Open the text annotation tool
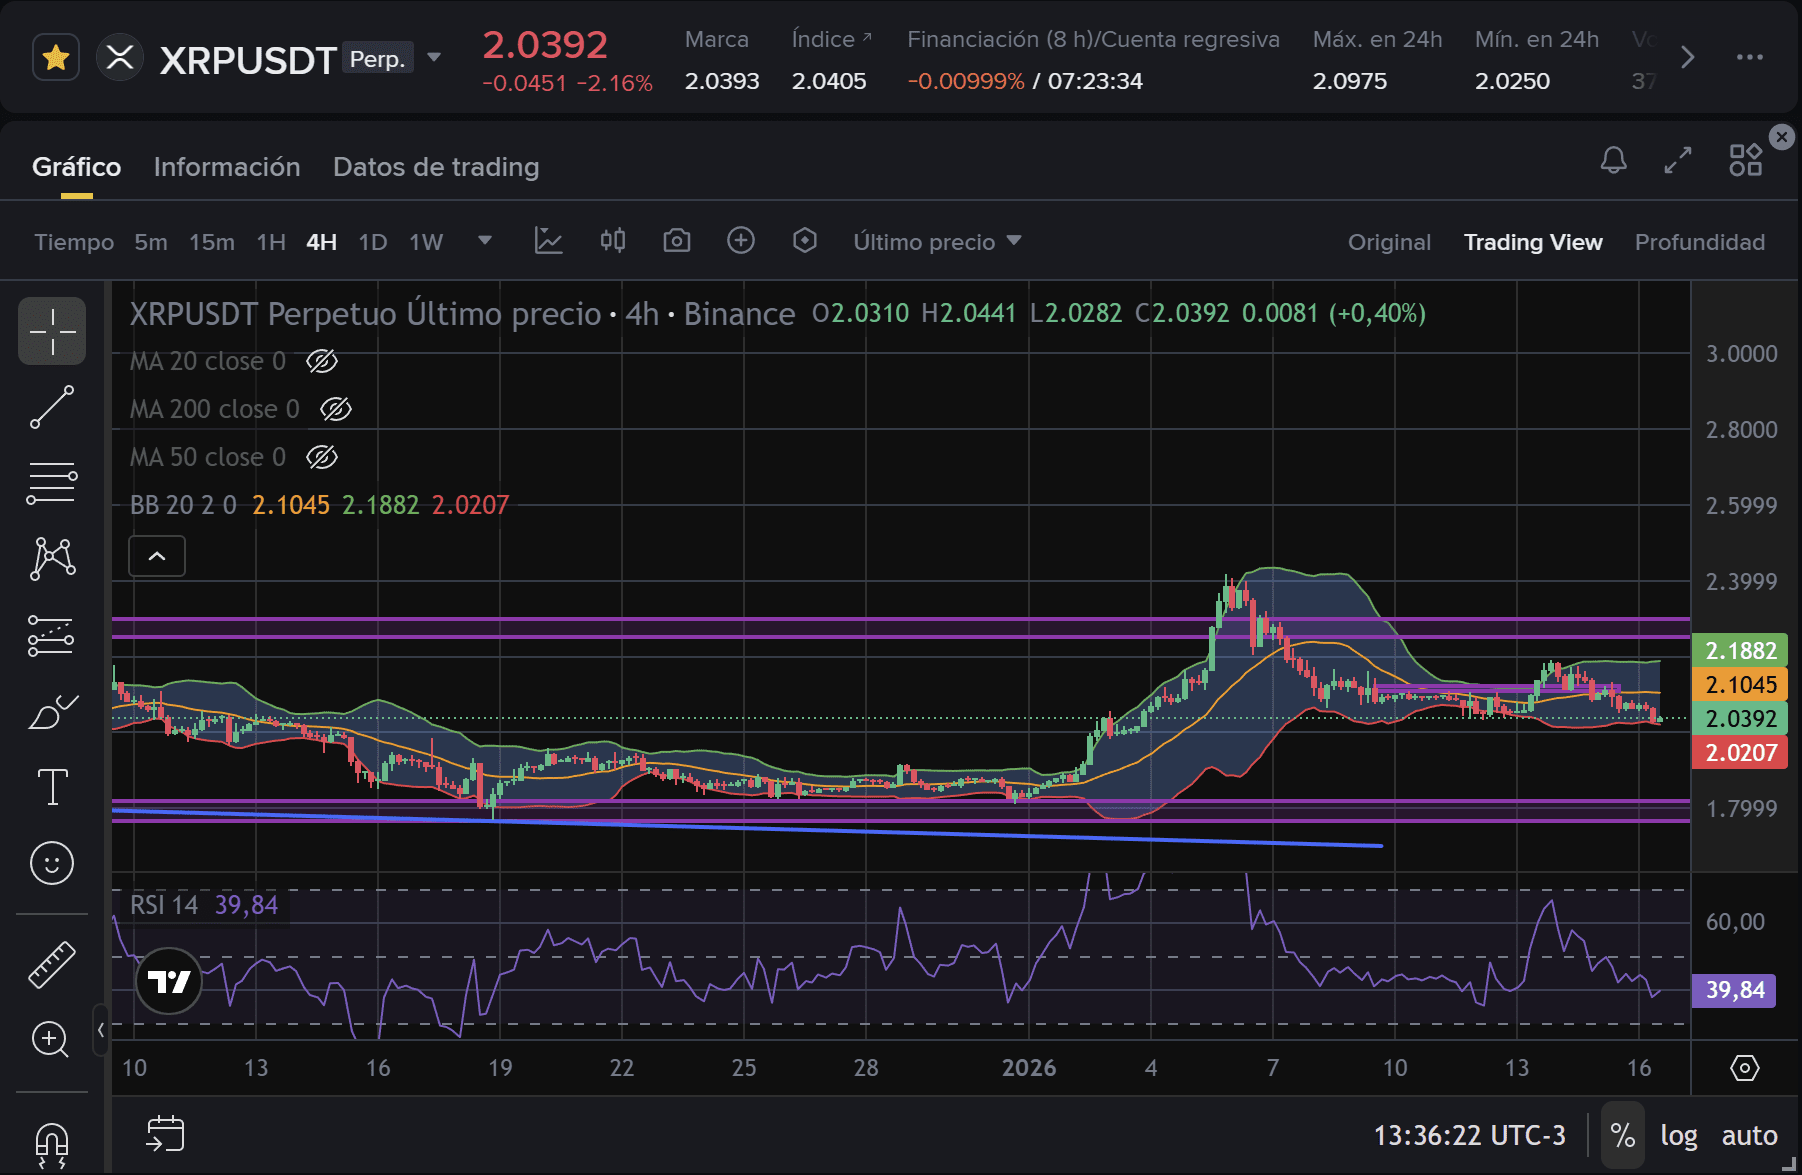 point(52,787)
